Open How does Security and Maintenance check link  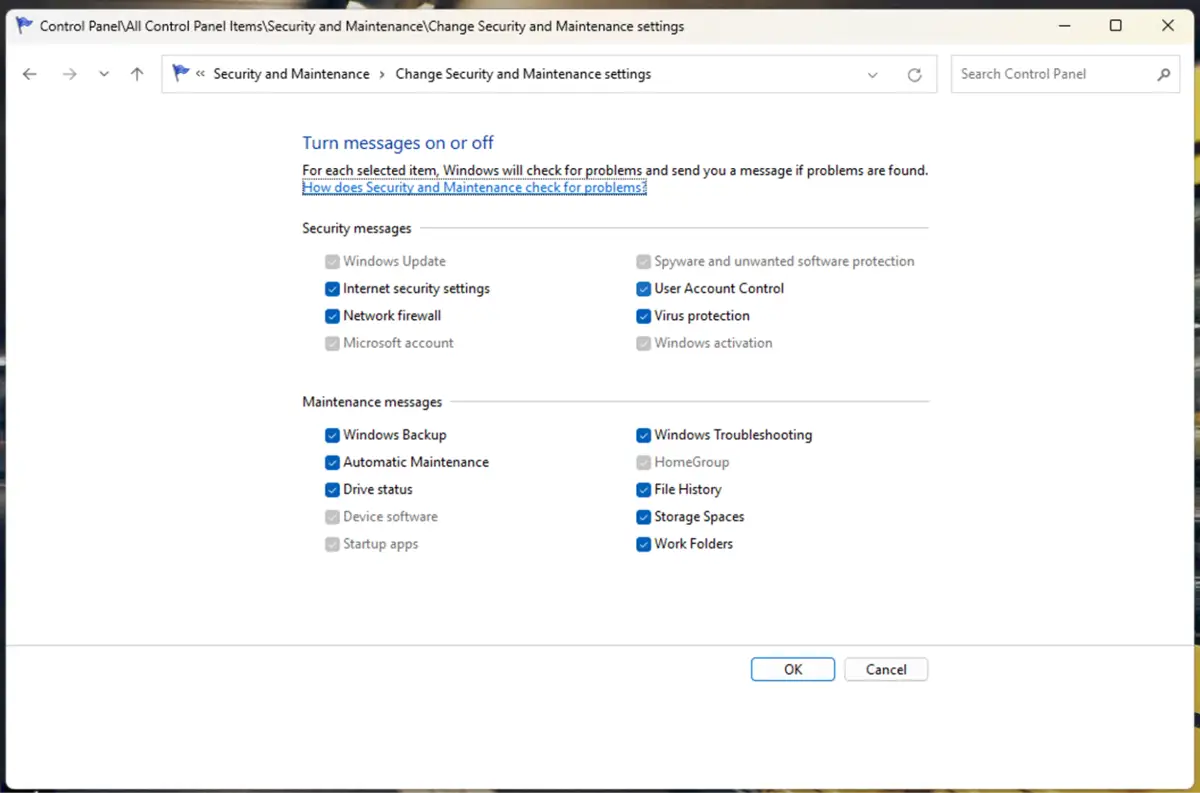(474, 187)
